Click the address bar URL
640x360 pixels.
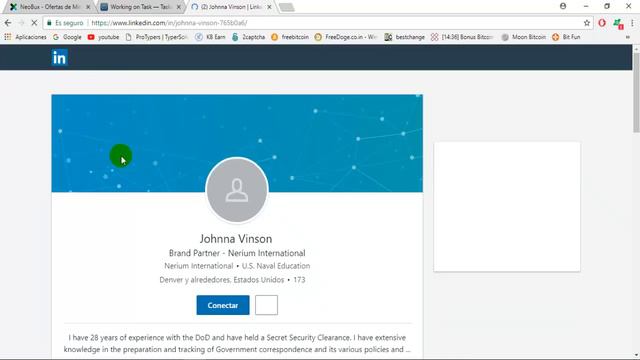[169, 23]
